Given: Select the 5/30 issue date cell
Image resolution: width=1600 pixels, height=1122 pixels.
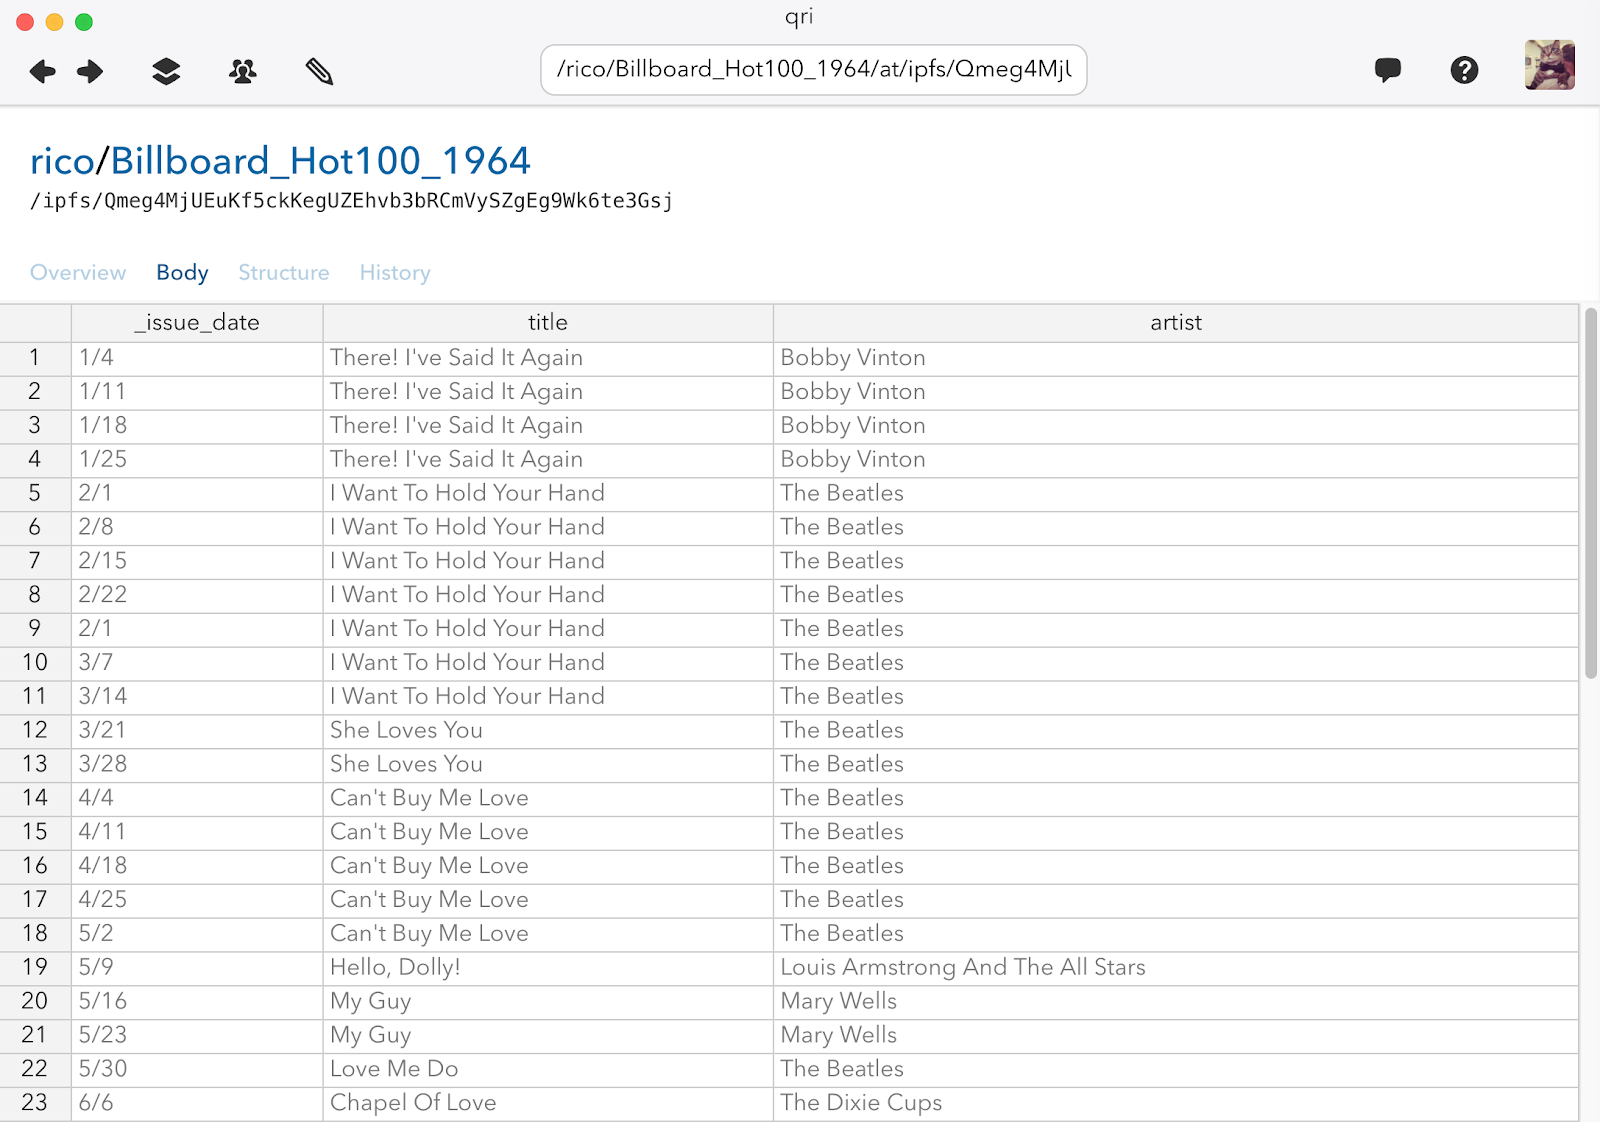Looking at the screenshot, I should pos(197,1070).
